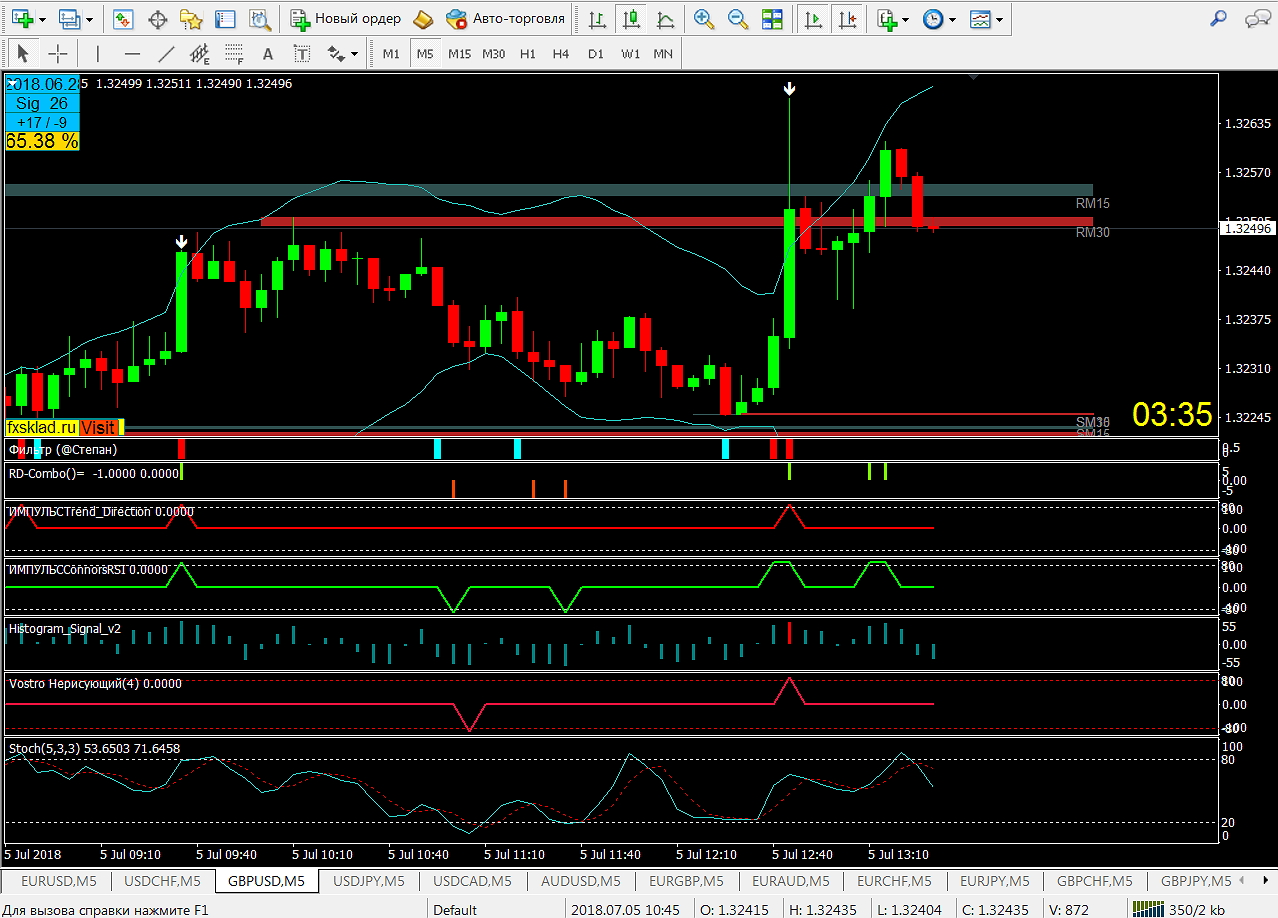
Task: Open the Market Watch panel icon
Action: tap(124, 18)
